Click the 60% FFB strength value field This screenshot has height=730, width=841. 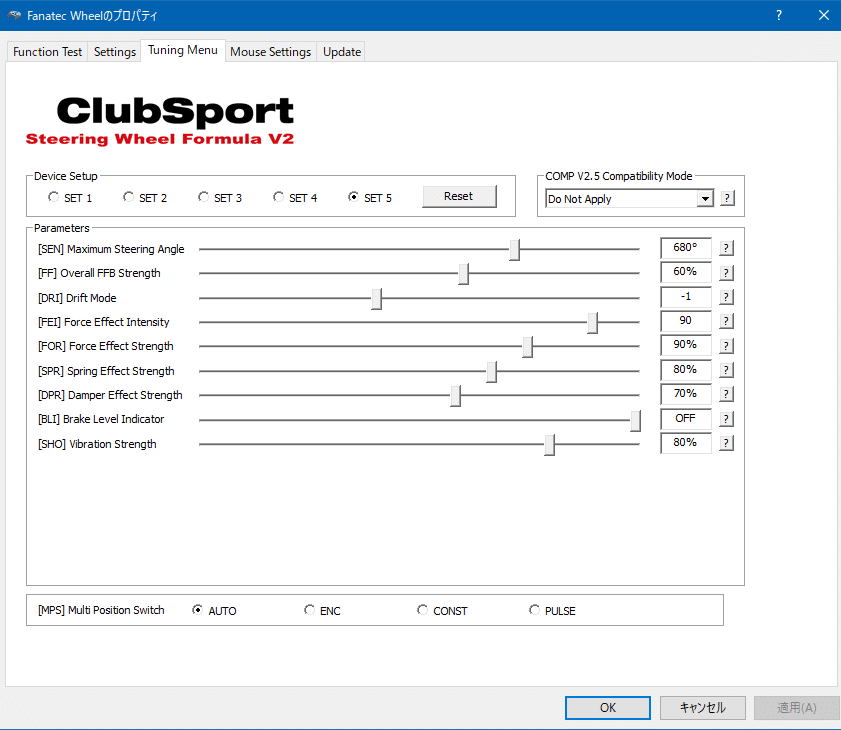click(685, 272)
